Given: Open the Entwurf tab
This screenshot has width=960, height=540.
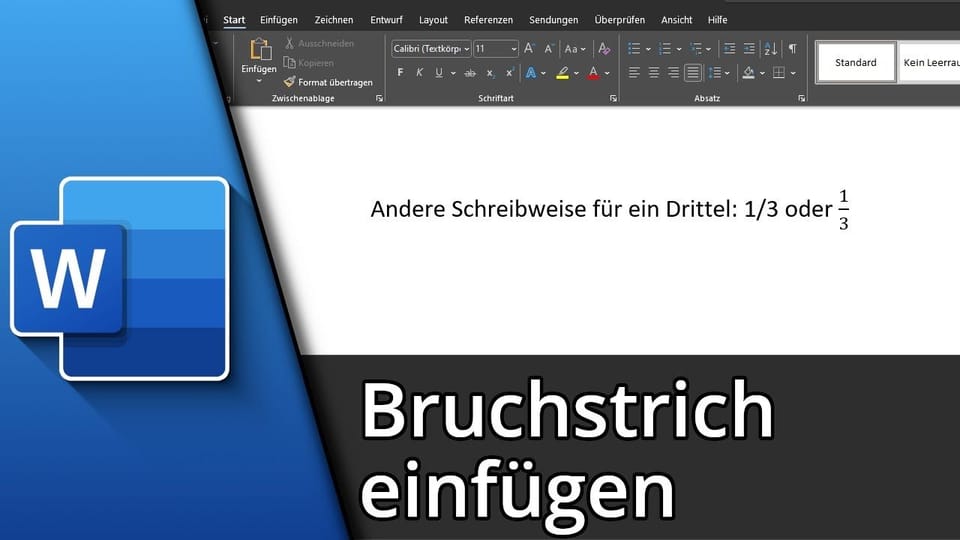Looking at the screenshot, I should (x=386, y=20).
